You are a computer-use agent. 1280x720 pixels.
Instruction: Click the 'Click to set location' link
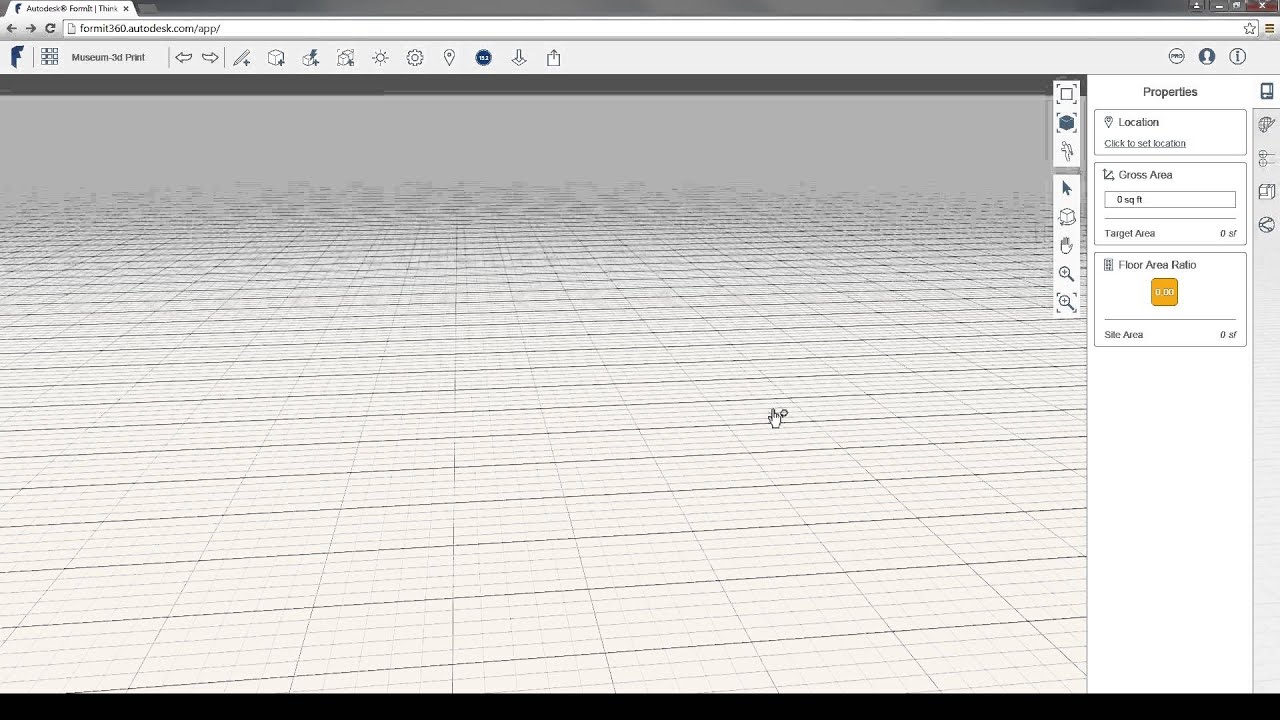(1145, 143)
